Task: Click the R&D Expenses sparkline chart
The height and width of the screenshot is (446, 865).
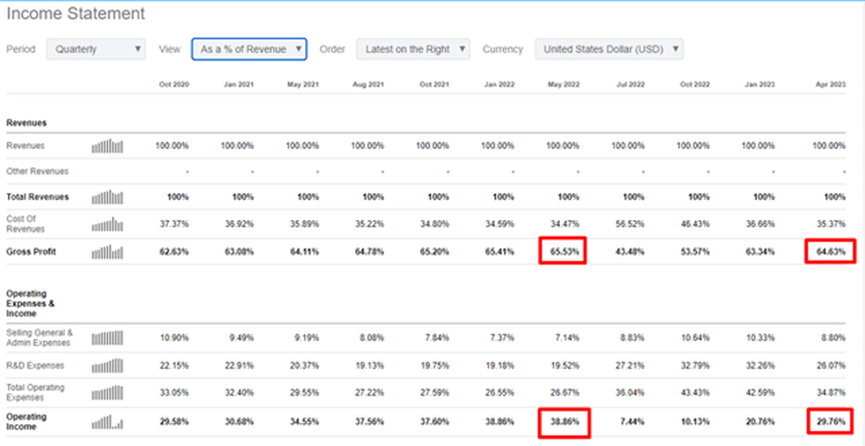Action: coord(108,365)
